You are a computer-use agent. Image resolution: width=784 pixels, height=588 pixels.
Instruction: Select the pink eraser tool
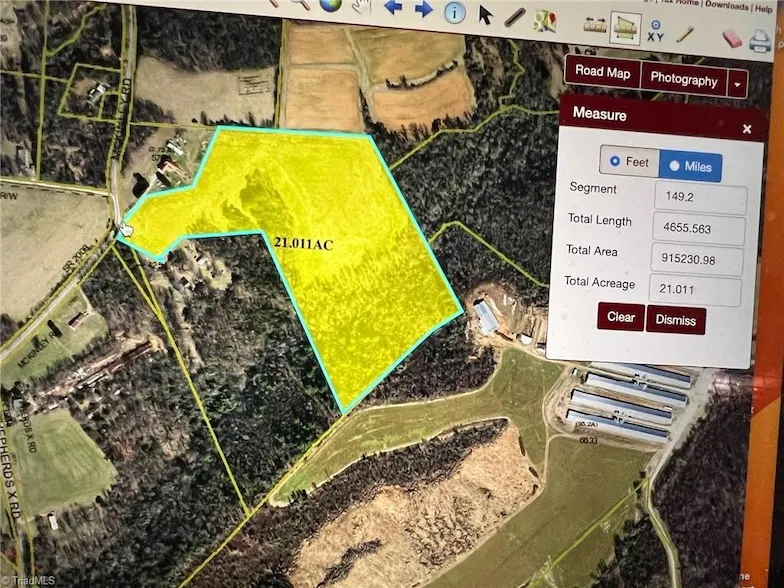(x=732, y=37)
